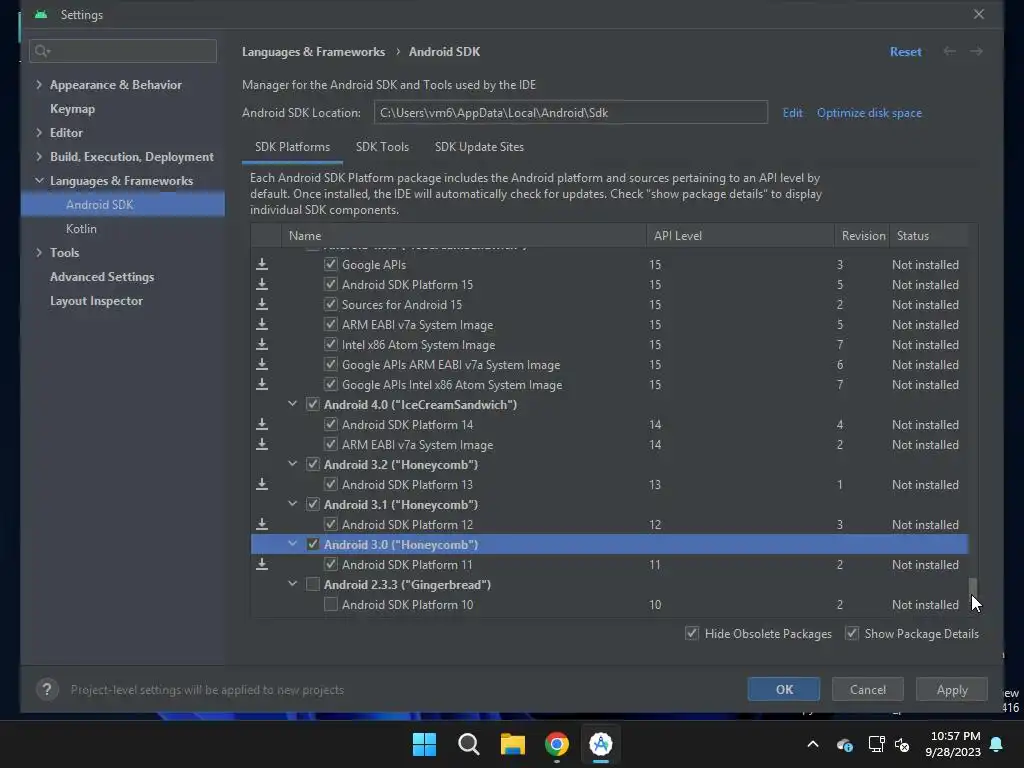The width and height of the screenshot is (1024, 768).
Task: Click download icon for Google APIs row
Action: (x=262, y=264)
